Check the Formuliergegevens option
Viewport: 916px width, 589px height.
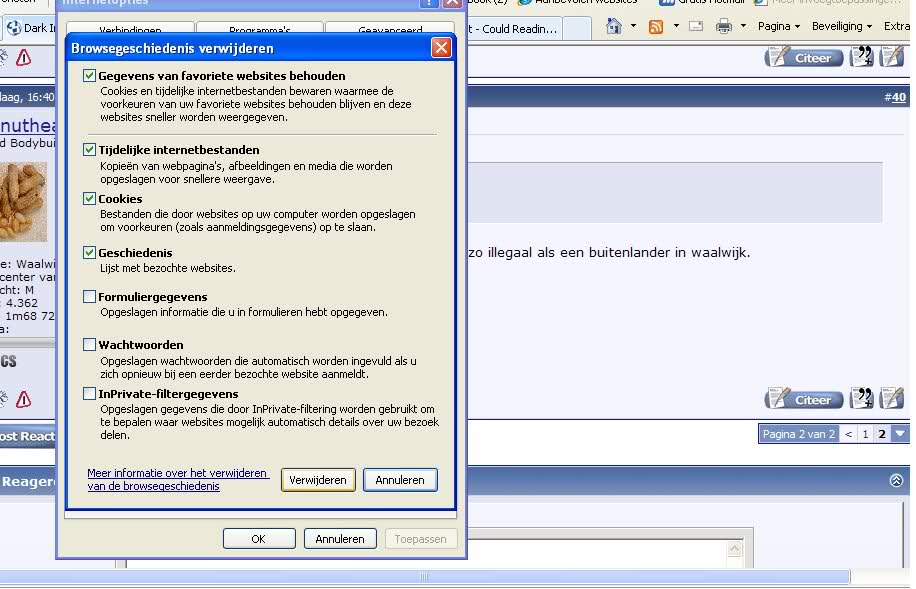90,297
